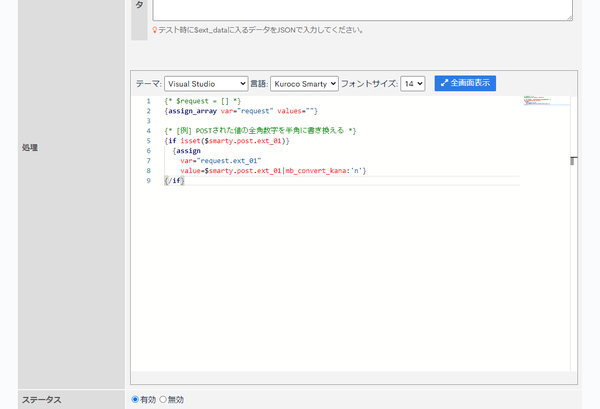Click the {assign keyword on line 6
The width and height of the screenshot is (600, 409).
[x=186, y=151]
